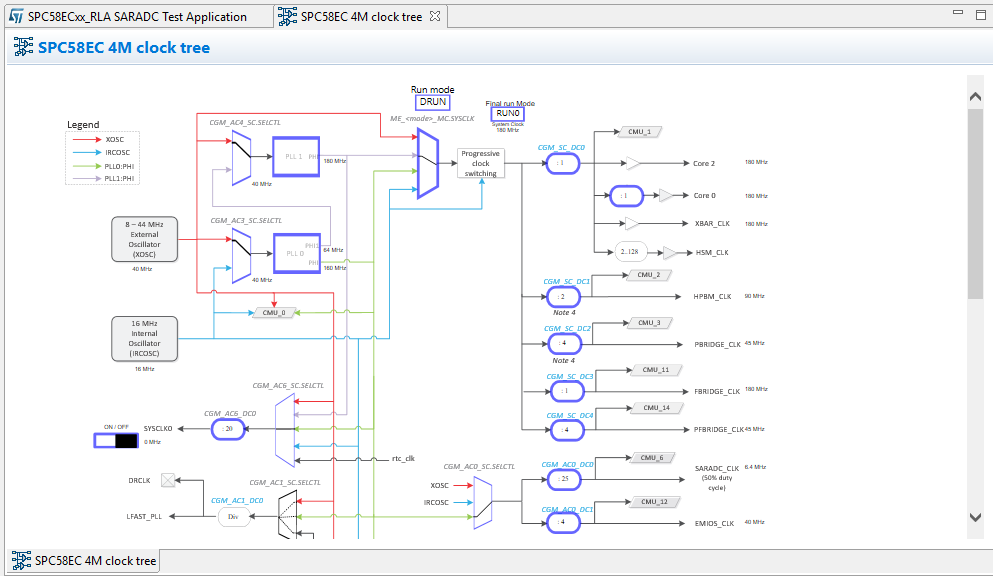Click the PBRIDGE_CLK output label
993x576 pixels.
(717, 344)
